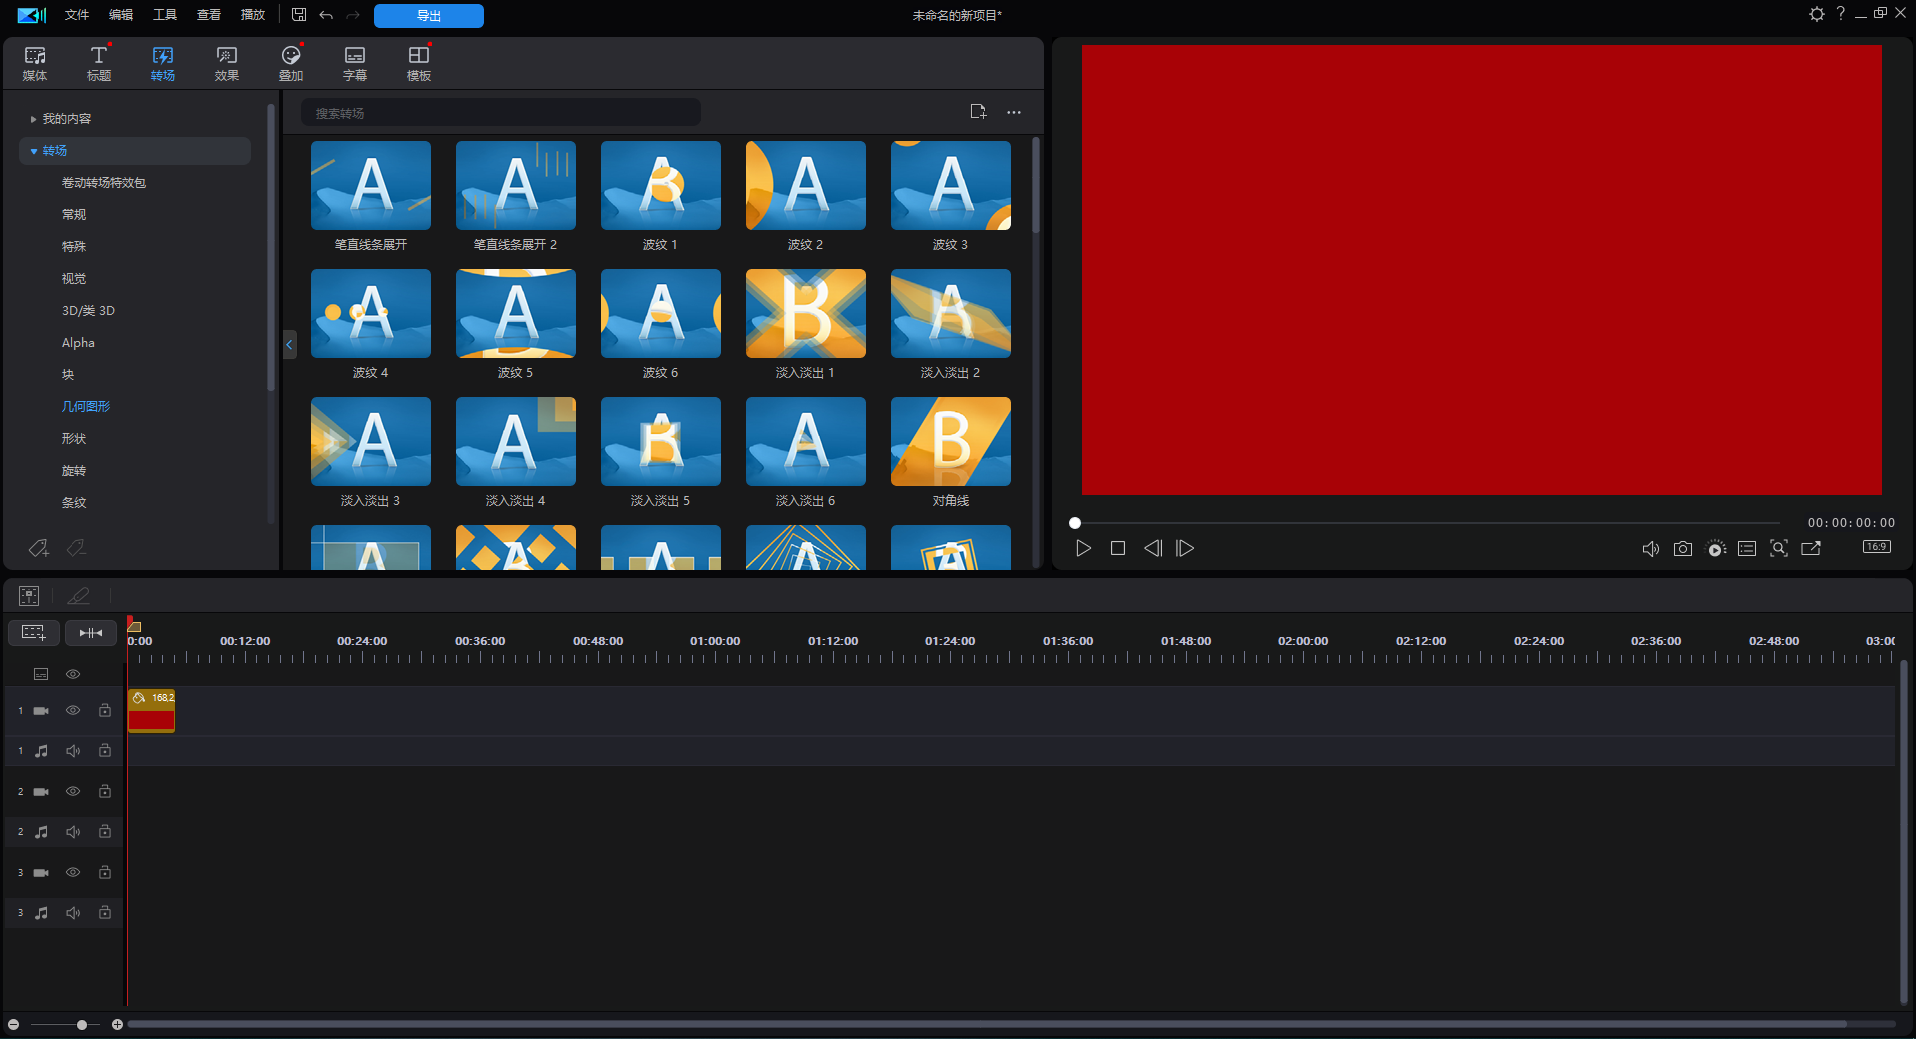Step to the next frame

coord(1185,548)
